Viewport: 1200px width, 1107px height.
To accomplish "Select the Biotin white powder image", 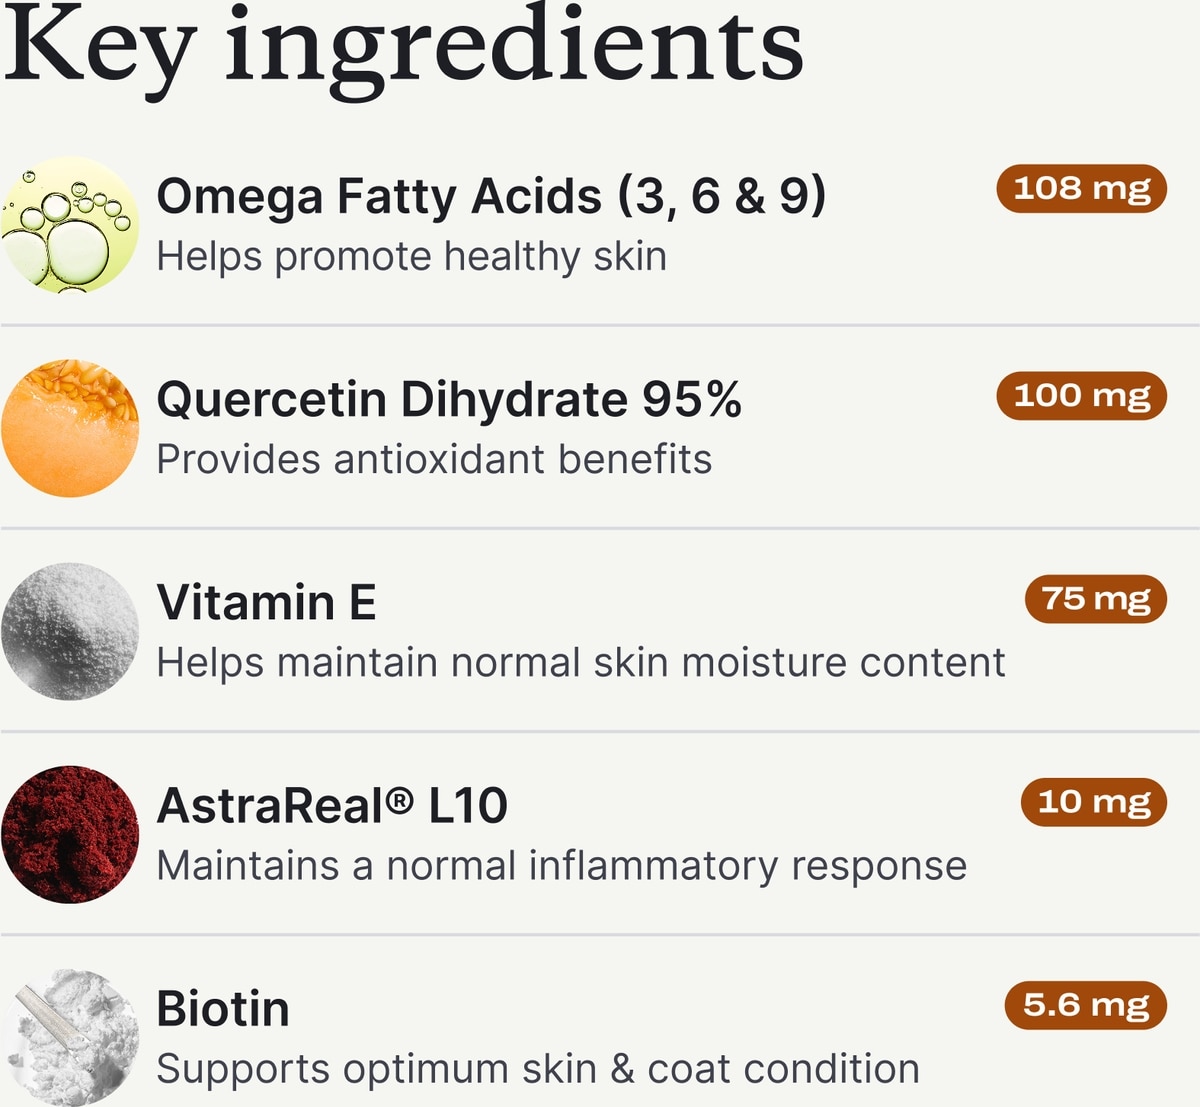I will pyautogui.click(x=70, y=1037).
